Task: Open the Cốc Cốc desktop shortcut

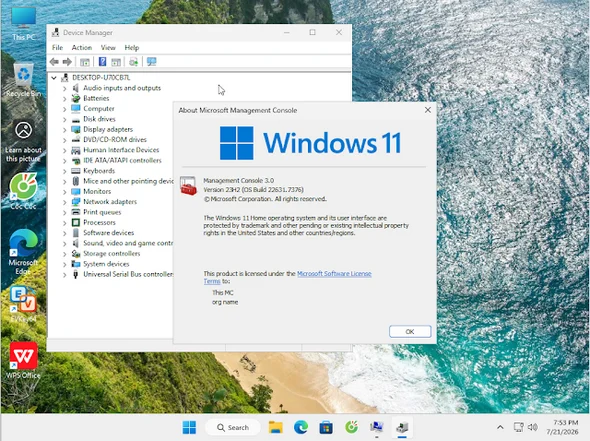Action: coord(23,191)
